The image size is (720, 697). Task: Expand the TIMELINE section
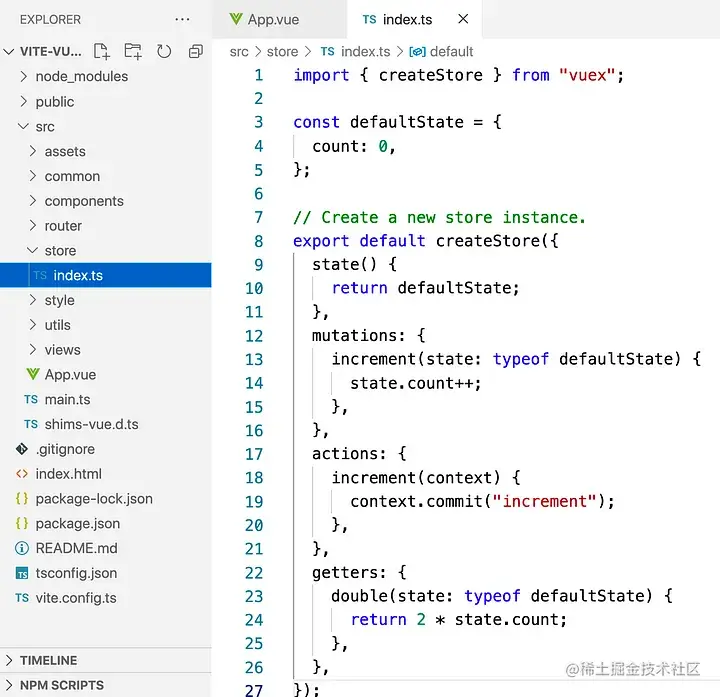click(x=106, y=660)
